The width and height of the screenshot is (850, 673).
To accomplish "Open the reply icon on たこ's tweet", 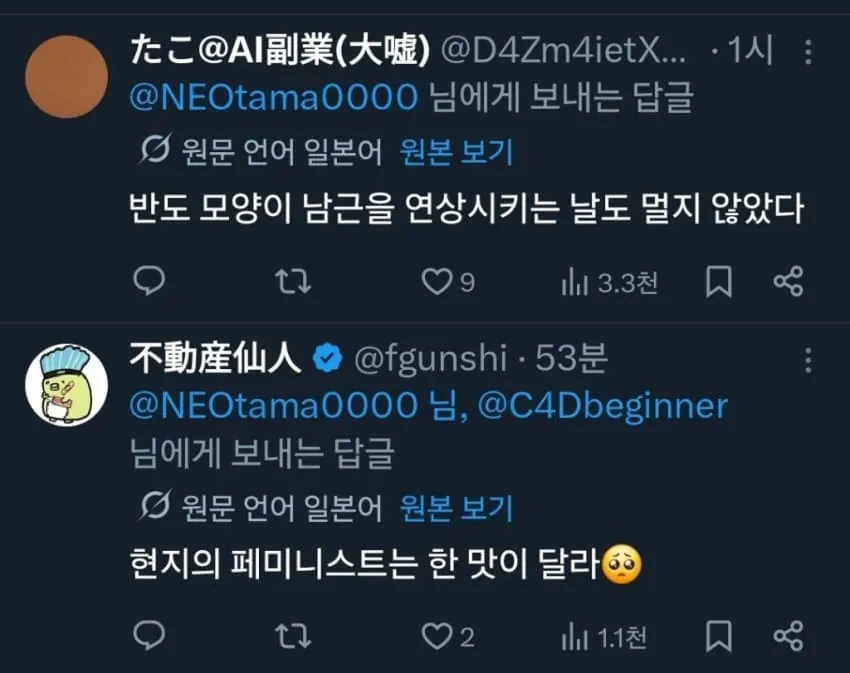I will pyautogui.click(x=150, y=282).
